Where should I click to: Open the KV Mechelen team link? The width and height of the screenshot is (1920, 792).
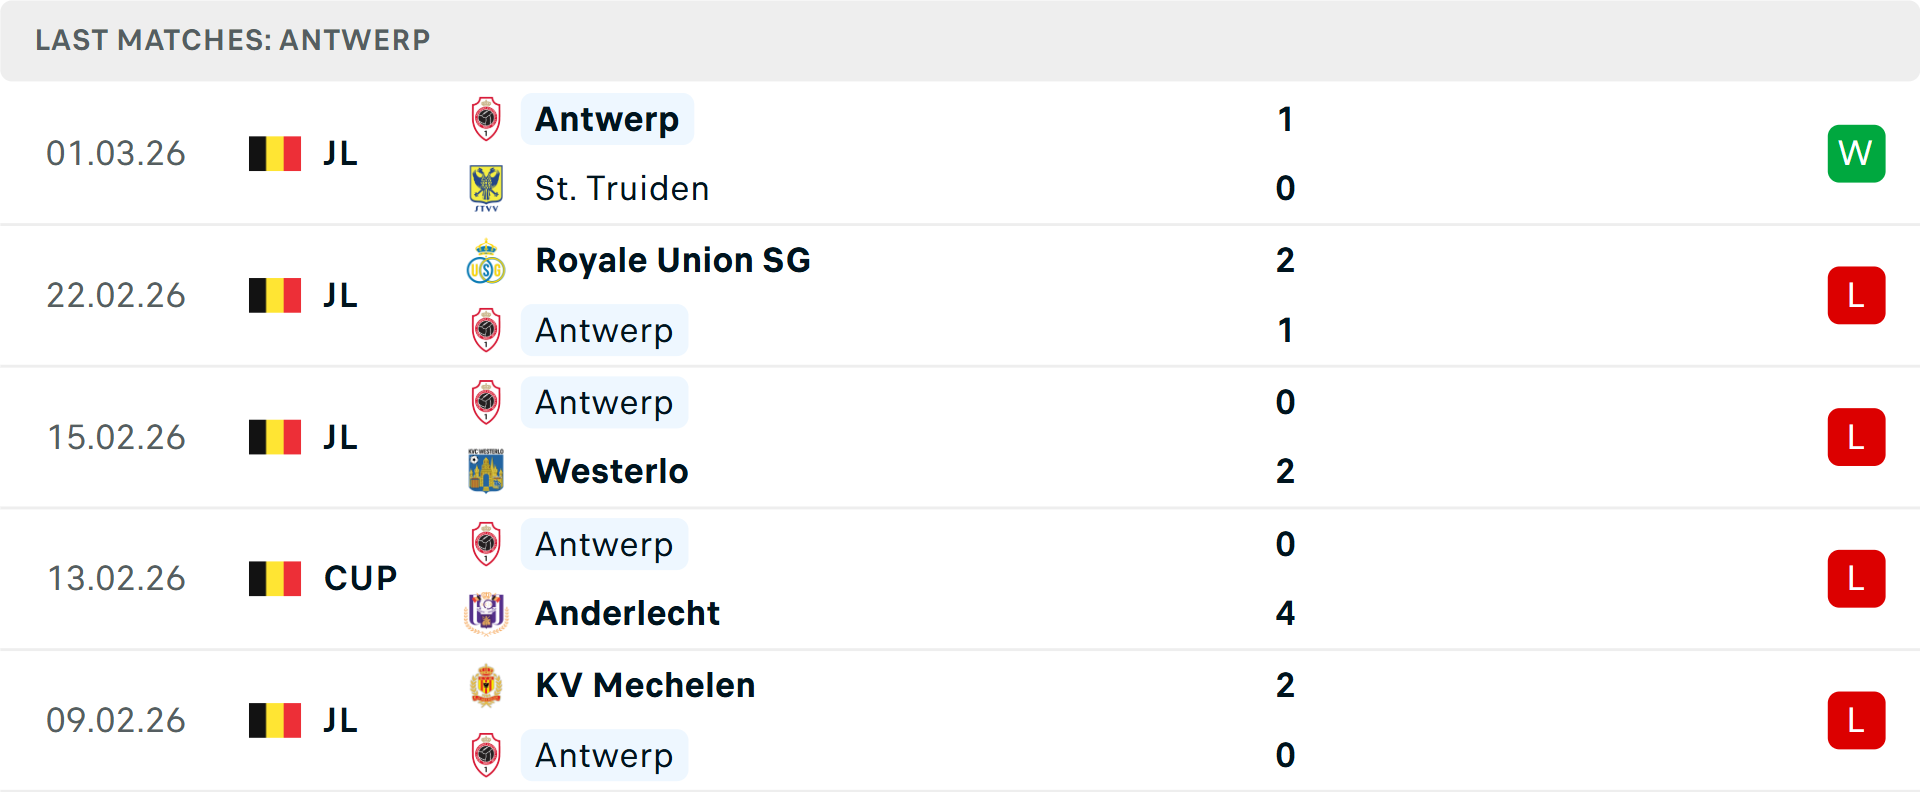tap(645, 685)
